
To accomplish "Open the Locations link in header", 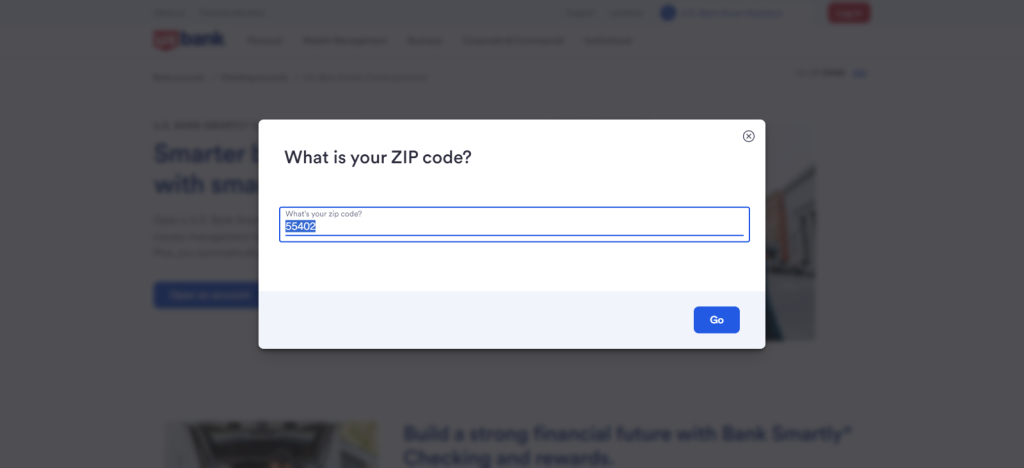I will point(626,13).
